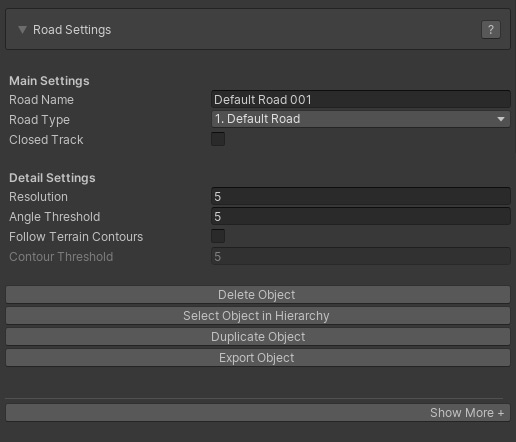516x442 pixels.
Task: Click the Road Type property label
Action: pyautogui.click(x=39, y=120)
